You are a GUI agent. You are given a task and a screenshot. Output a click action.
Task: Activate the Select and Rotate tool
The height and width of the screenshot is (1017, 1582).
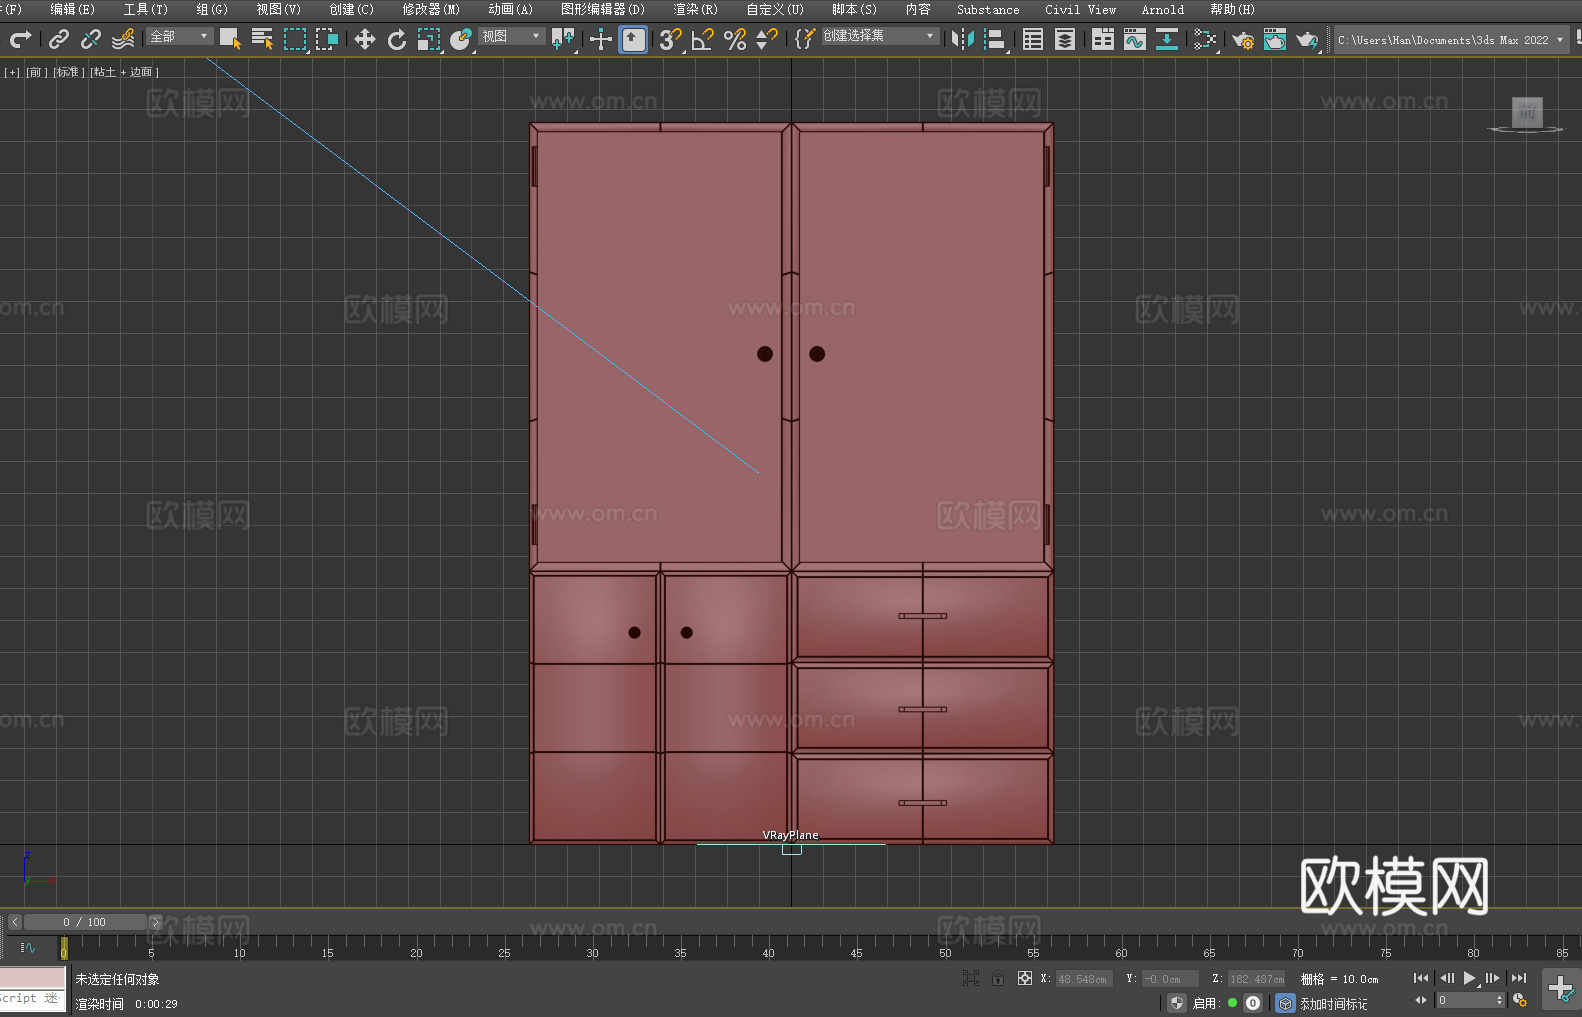pos(397,39)
